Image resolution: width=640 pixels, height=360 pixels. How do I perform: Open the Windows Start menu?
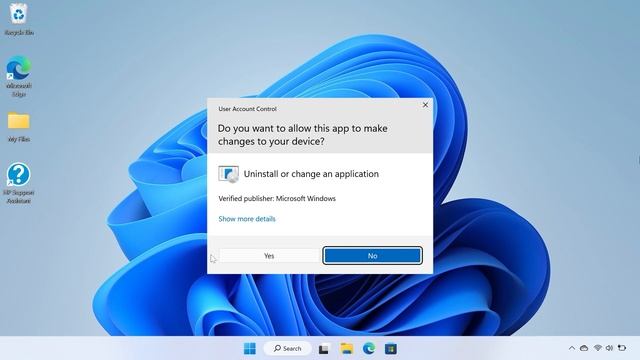(x=250, y=349)
